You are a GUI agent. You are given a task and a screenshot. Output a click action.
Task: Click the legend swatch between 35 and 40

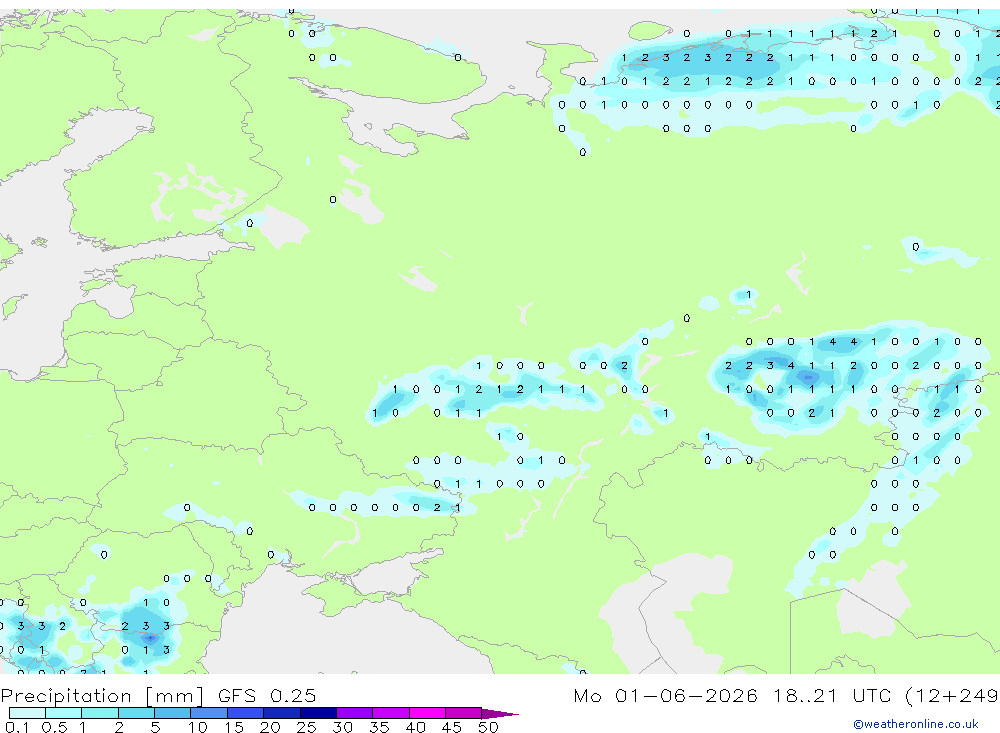click(x=391, y=713)
